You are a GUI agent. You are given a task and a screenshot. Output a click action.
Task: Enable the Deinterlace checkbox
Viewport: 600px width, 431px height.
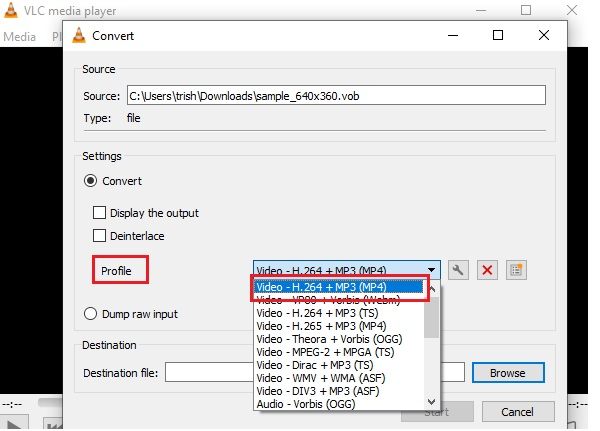[99, 235]
